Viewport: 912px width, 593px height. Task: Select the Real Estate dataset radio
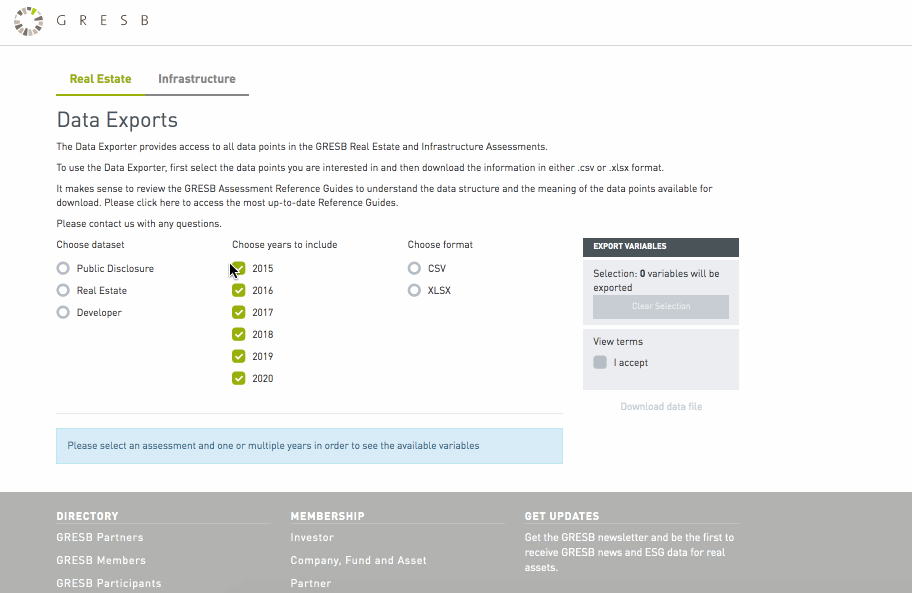63,290
